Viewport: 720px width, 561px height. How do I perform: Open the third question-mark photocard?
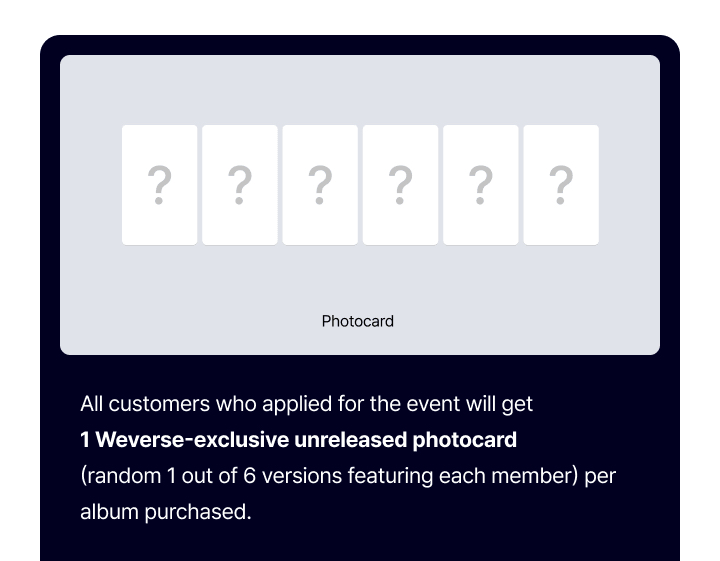pyautogui.click(x=320, y=185)
